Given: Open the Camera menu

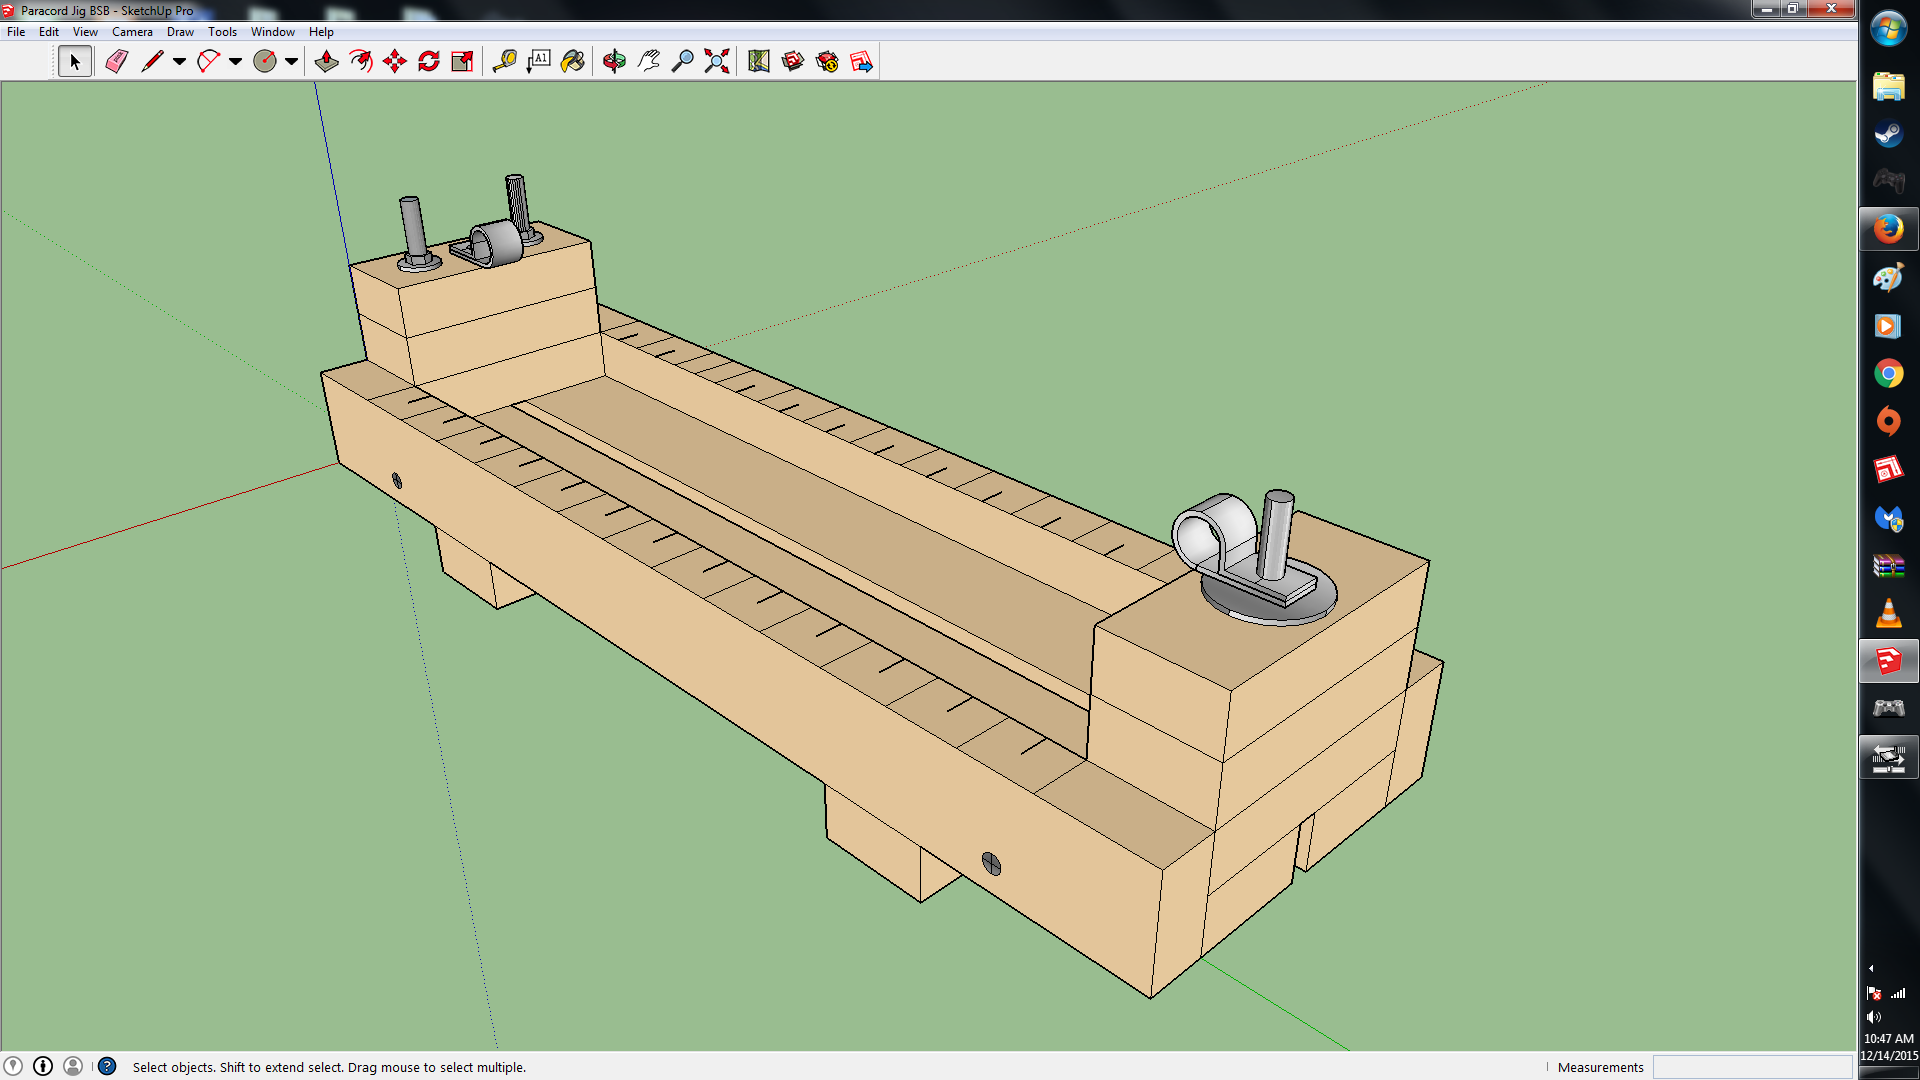Looking at the screenshot, I should click(x=132, y=32).
